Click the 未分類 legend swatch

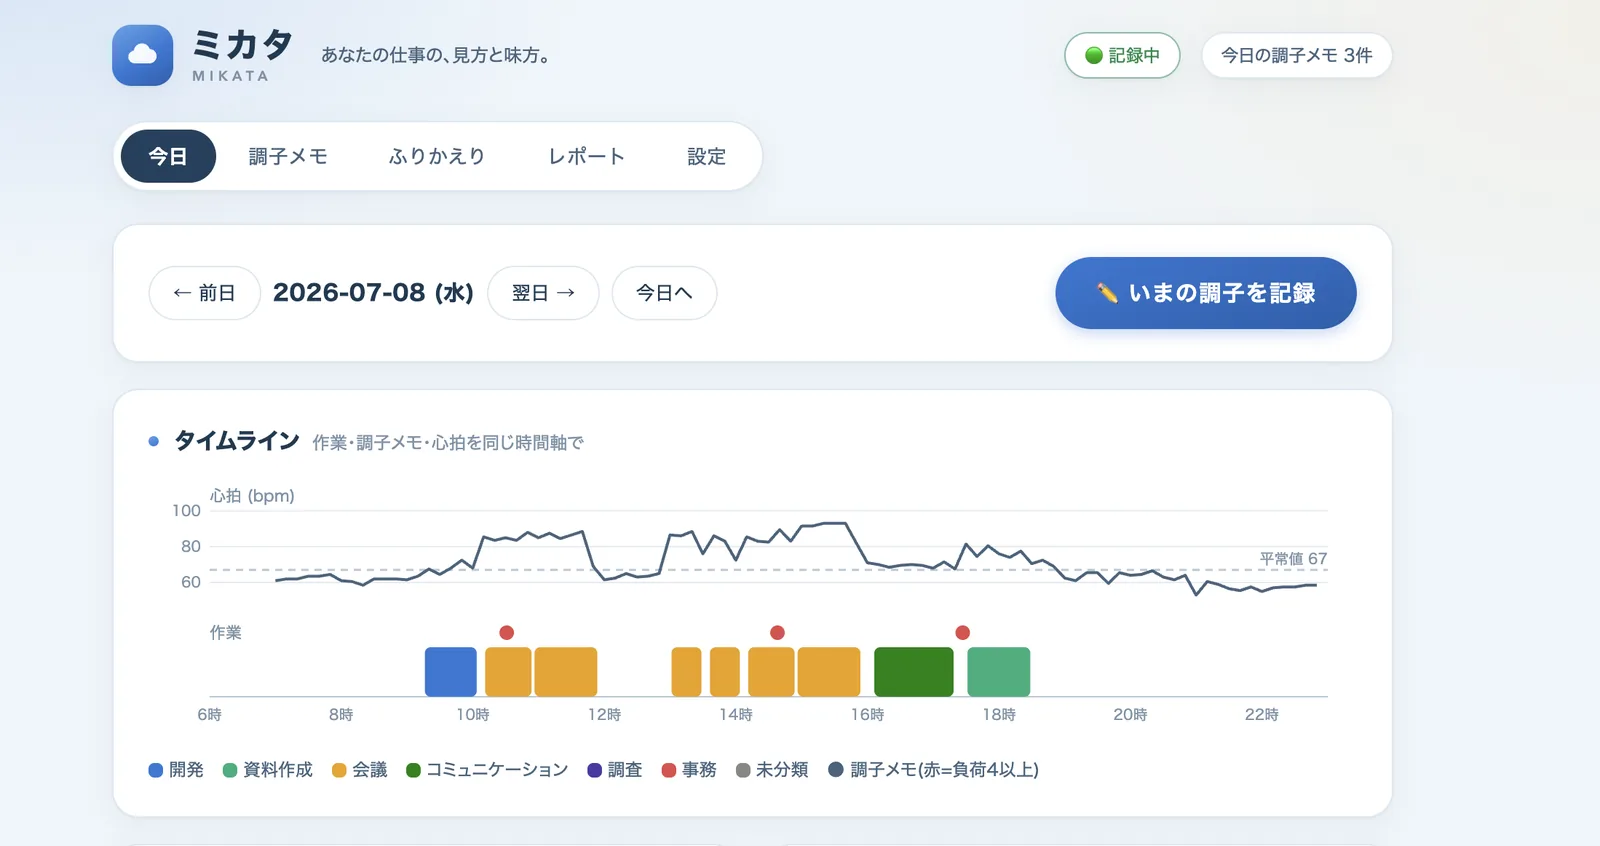click(743, 770)
